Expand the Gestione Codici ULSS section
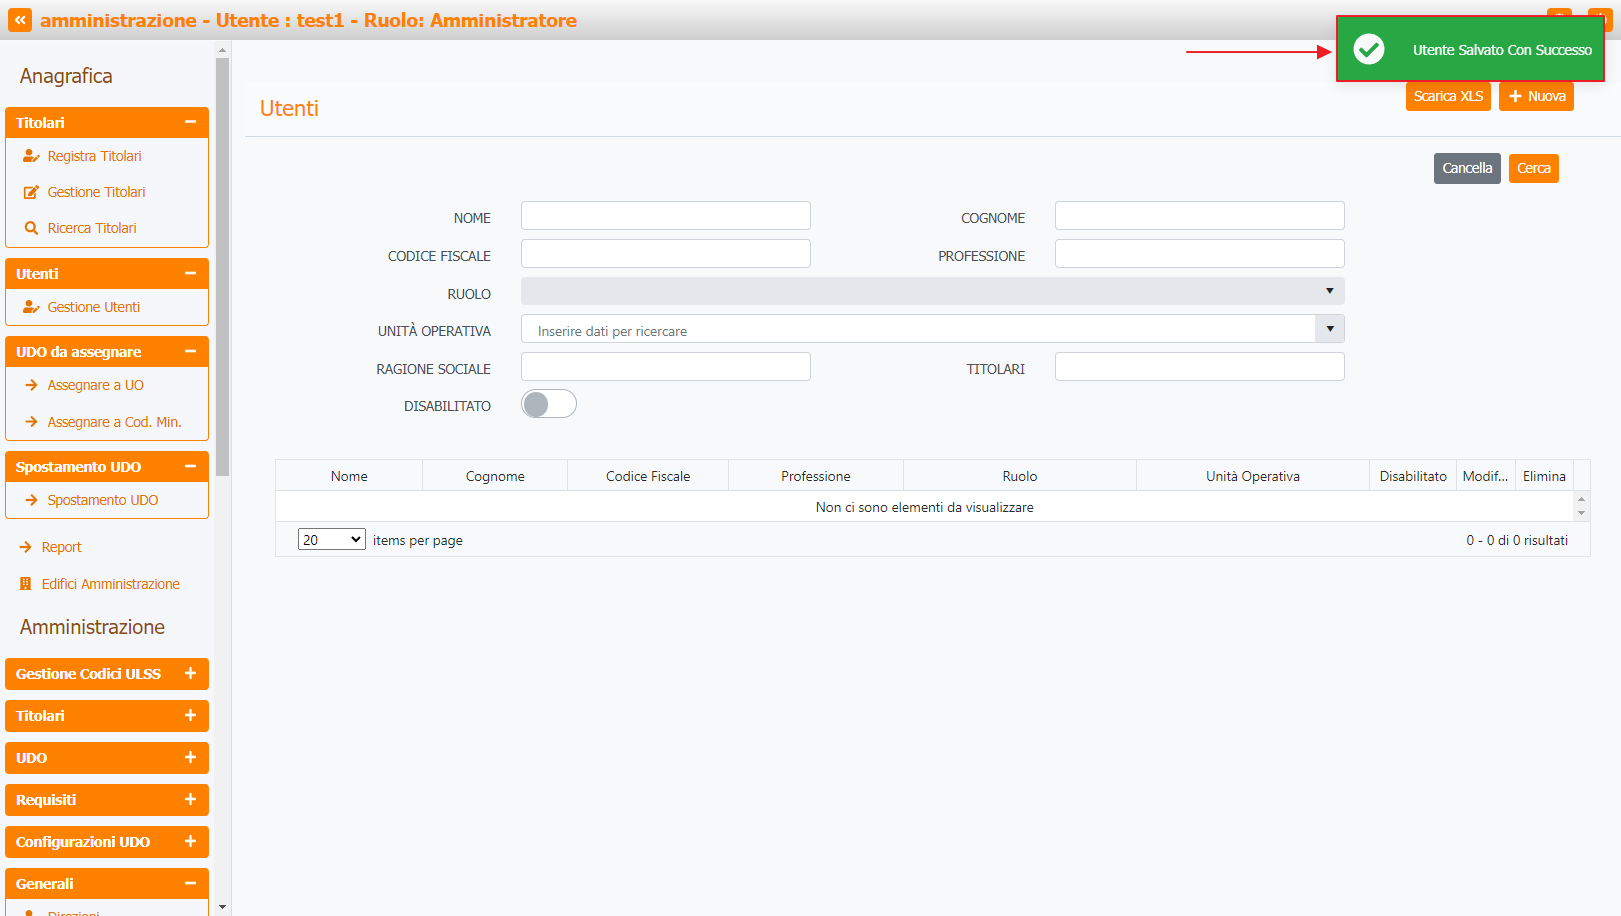 pos(190,674)
